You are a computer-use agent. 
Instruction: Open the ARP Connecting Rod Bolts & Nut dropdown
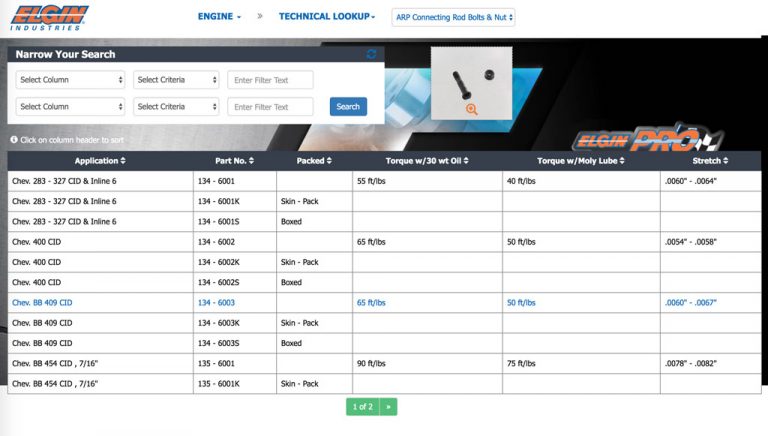coord(454,17)
